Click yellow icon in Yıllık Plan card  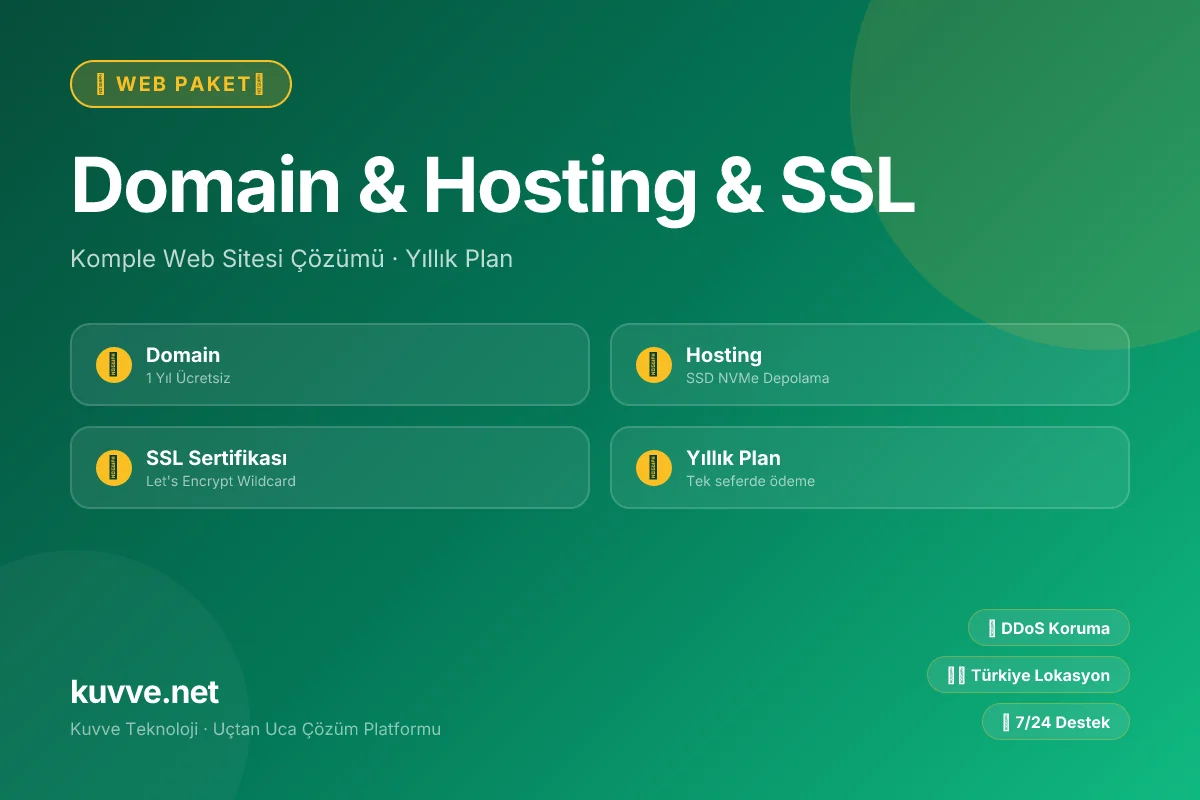pyautogui.click(x=654, y=468)
